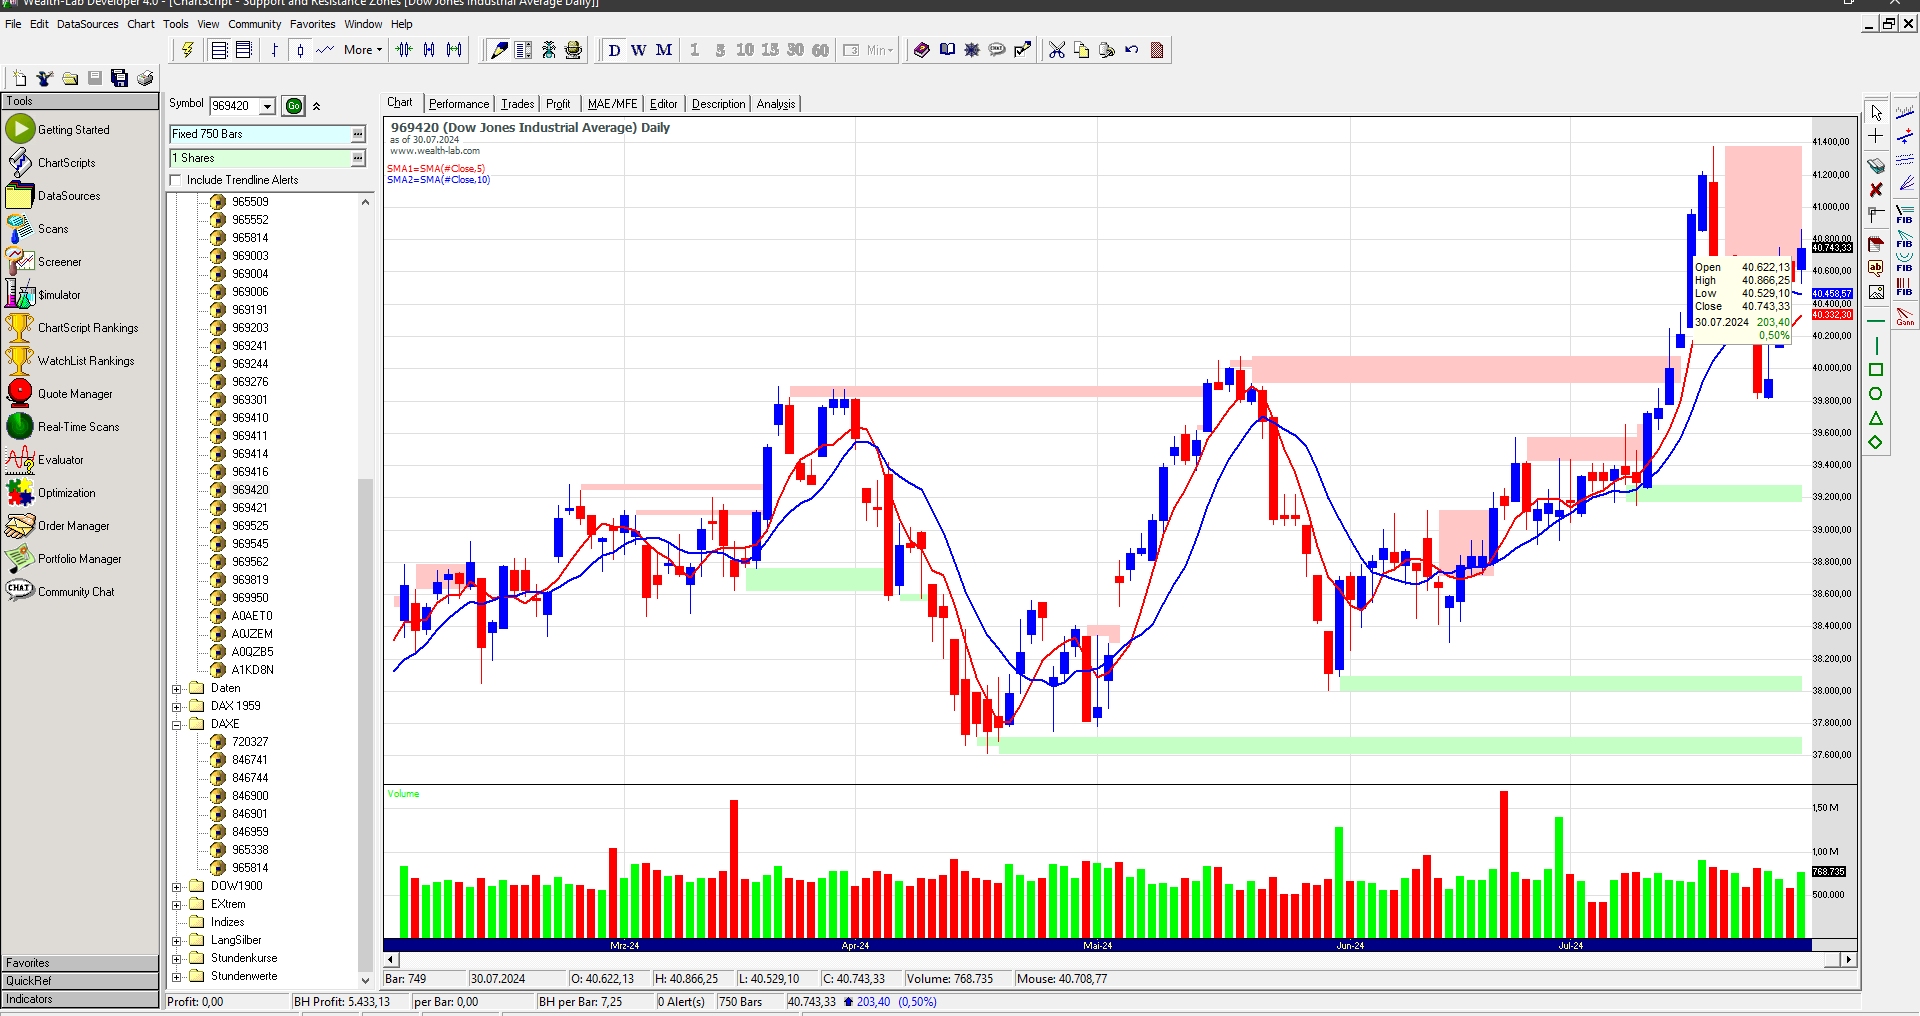Pick the rectangle drawing shape tool

(x=1876, y=370)
